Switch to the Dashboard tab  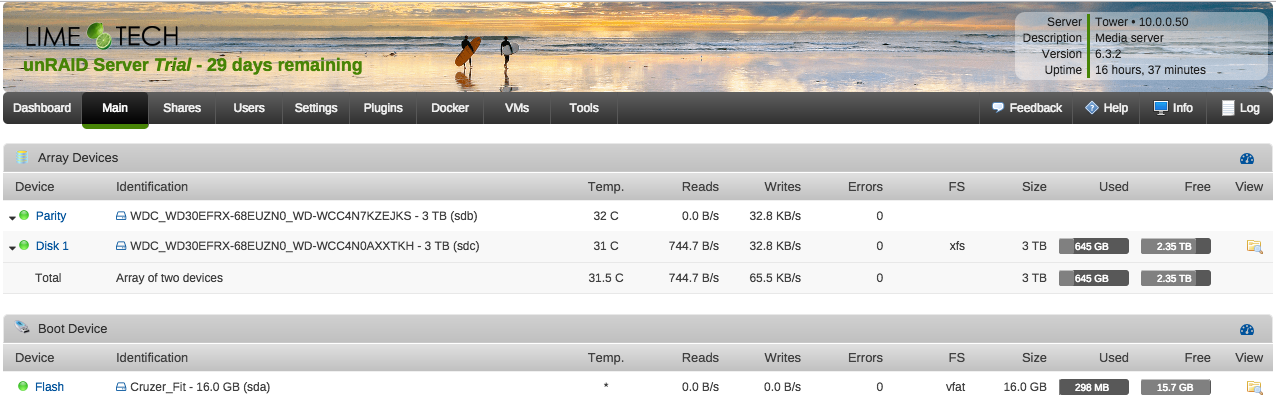click(x=42, y=108)
